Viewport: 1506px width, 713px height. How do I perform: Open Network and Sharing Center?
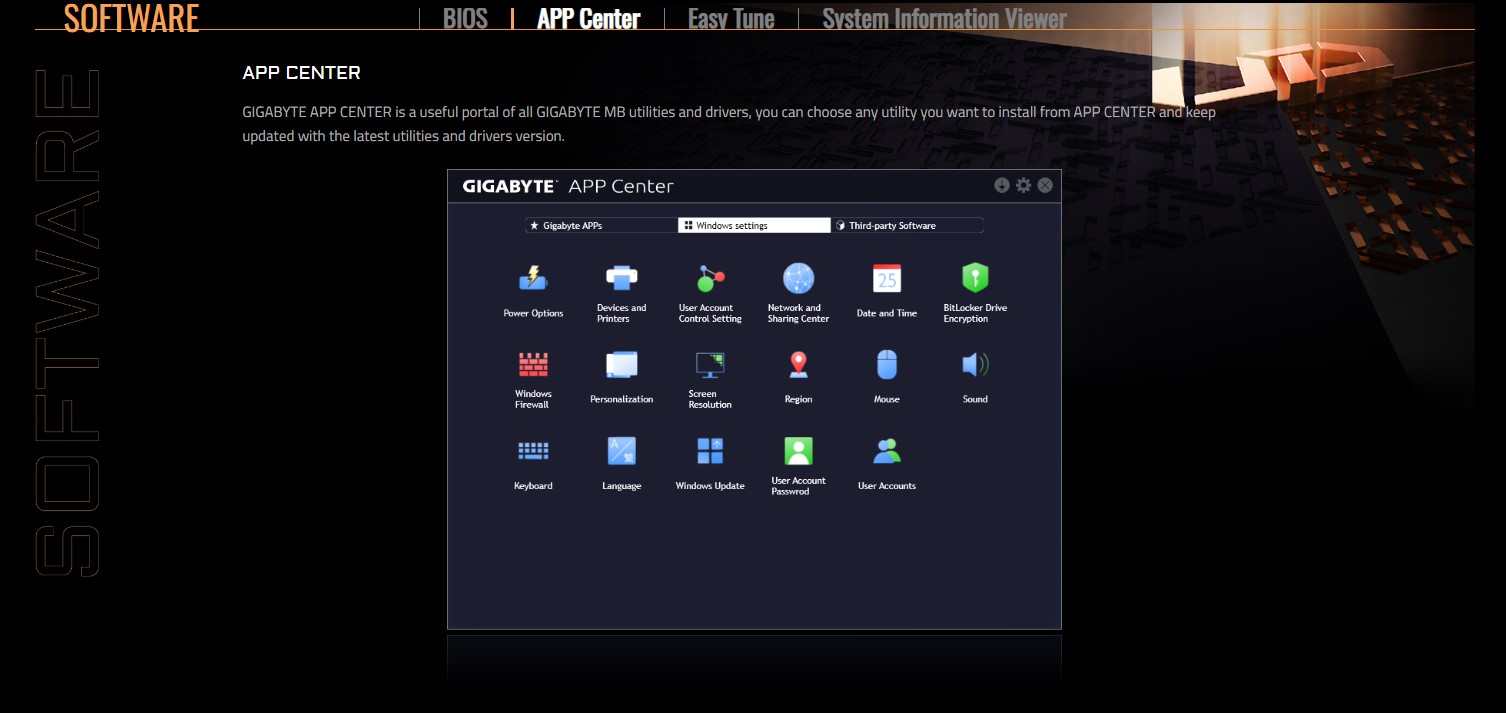pyautogui.click(x=798, y=278)
